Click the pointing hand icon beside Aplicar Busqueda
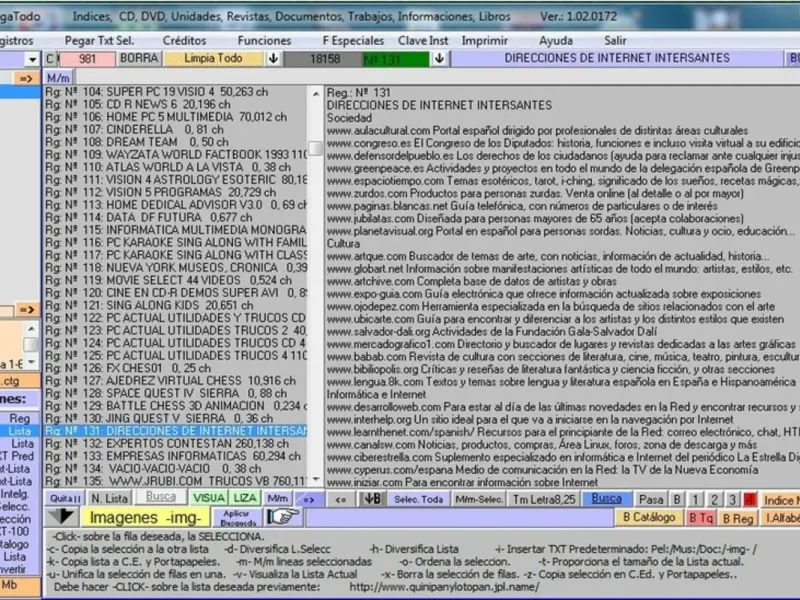Viewport: 800px width, 600px height. (284, 517)
